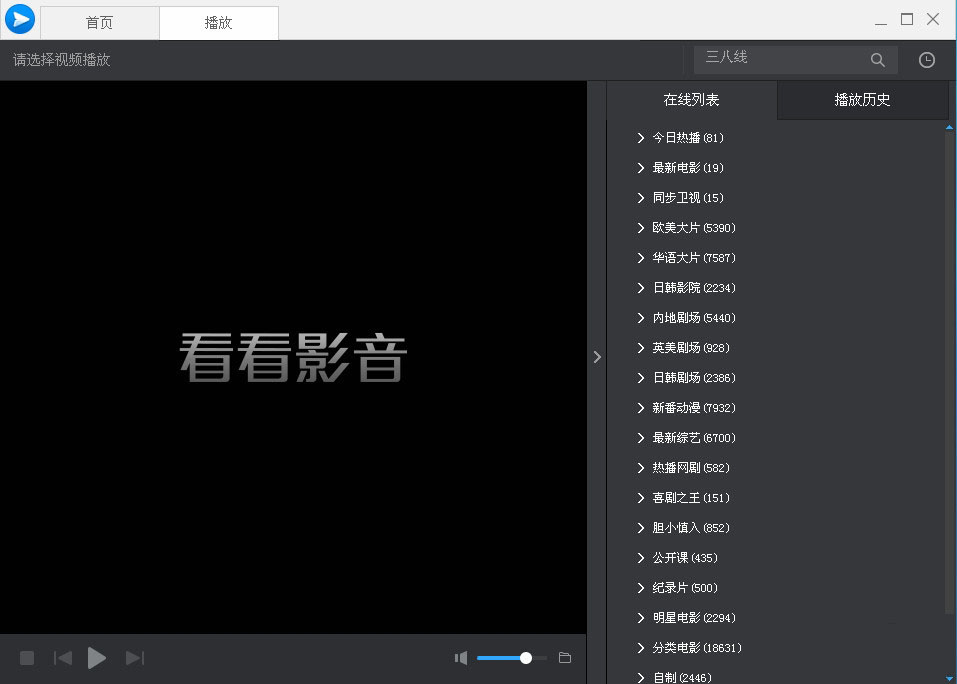The width and height of the screenshot is (957, 684).
Task: Maximize the player window
Action: point(907,20)
